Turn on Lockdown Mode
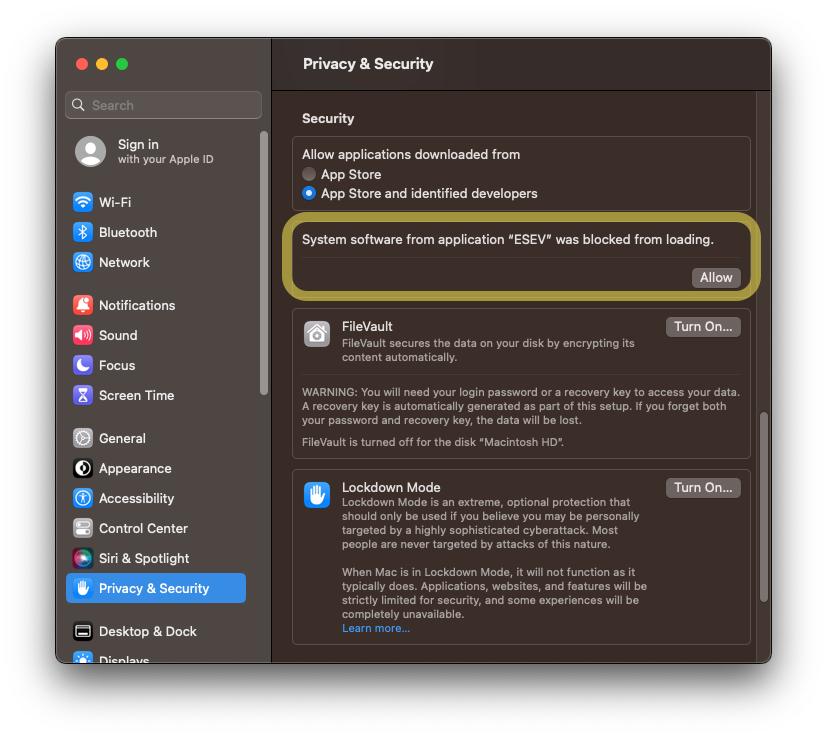Screen dimensions: 827x737 click(703, 487)
